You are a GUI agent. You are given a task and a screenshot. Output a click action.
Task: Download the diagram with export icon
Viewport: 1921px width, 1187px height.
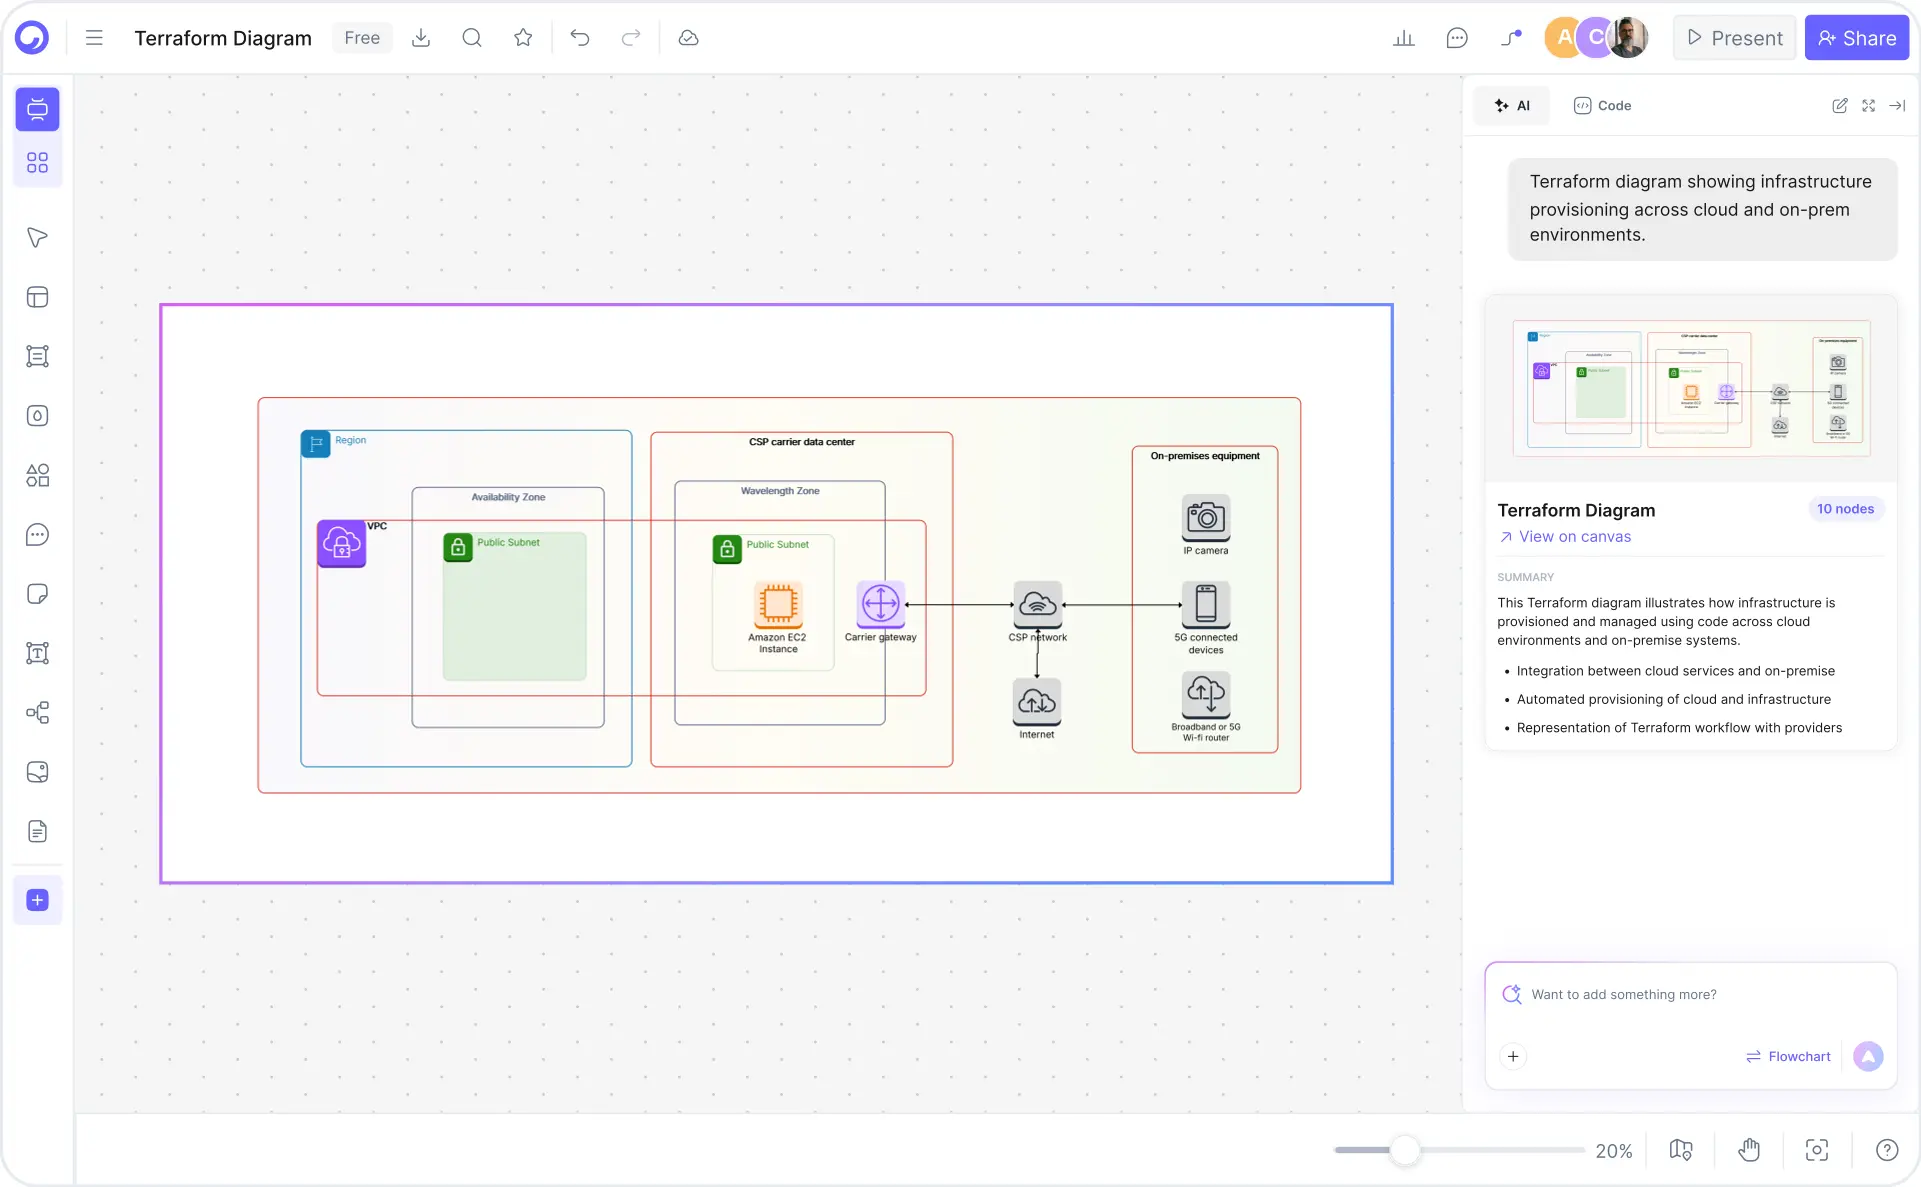(421, 38)
